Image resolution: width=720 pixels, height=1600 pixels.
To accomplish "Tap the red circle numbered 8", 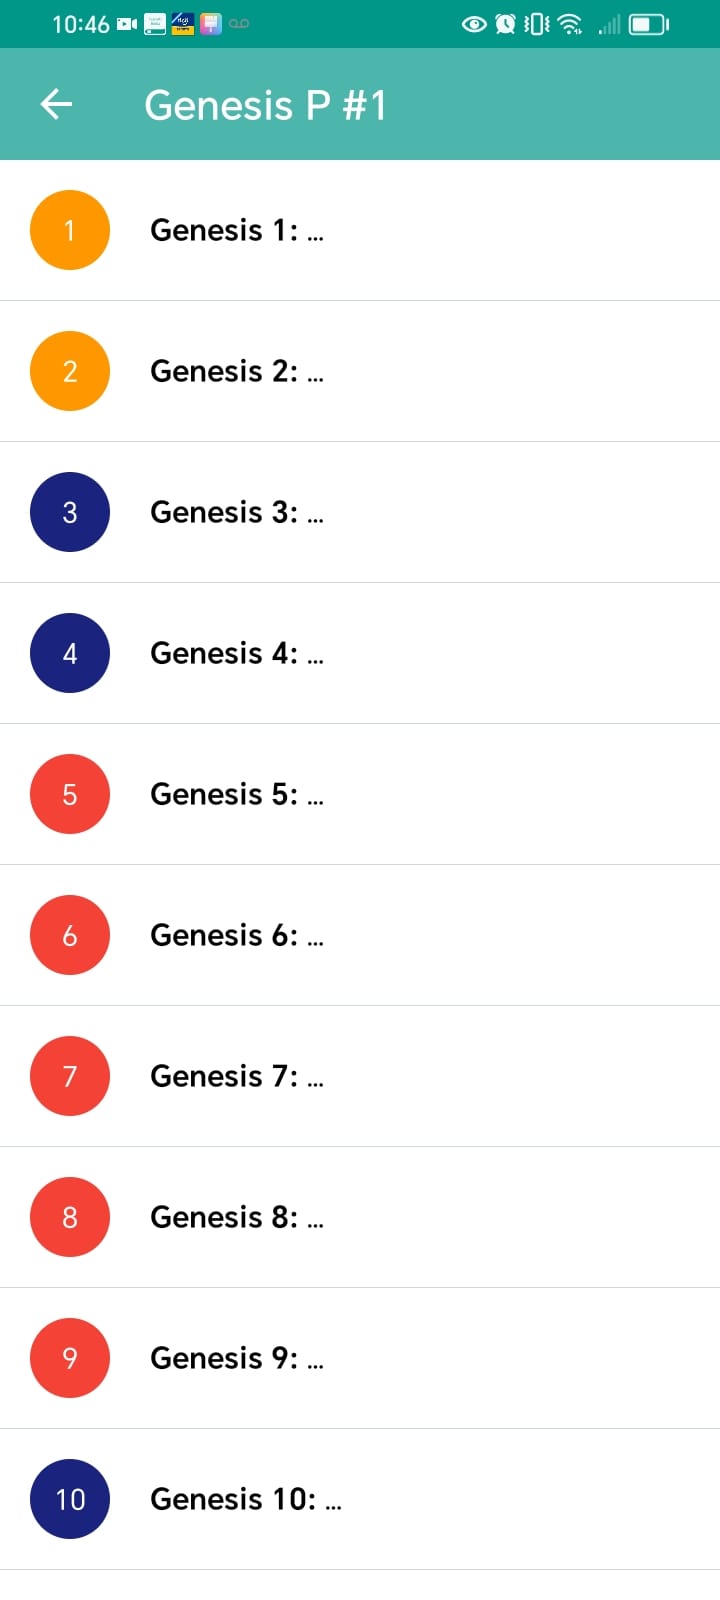I will point(70,1217).
